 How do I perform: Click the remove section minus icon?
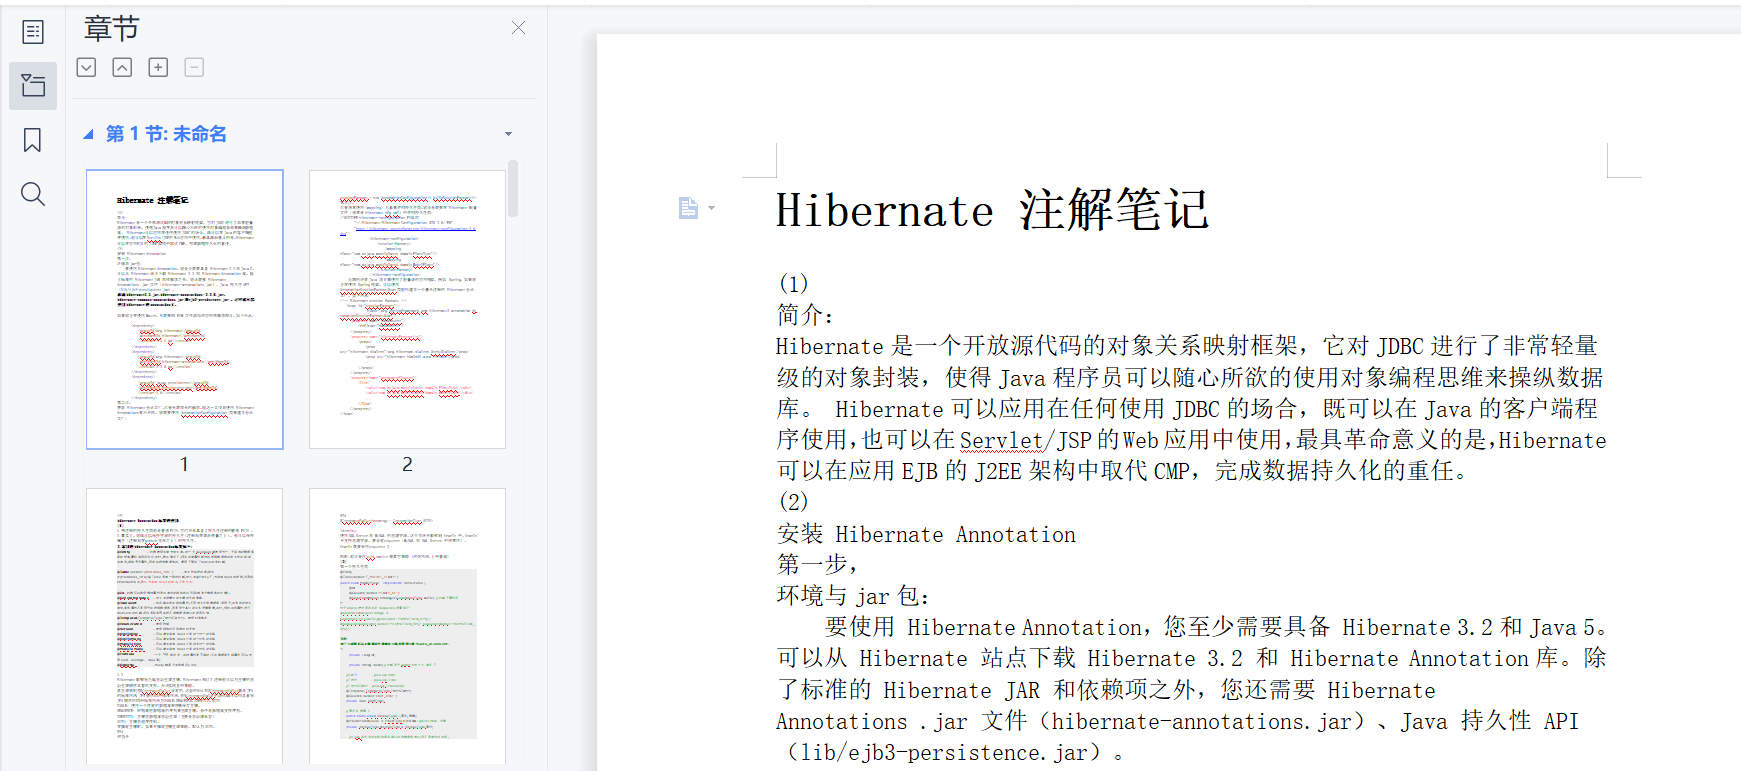pyautogui.click(x=195, y=67)
